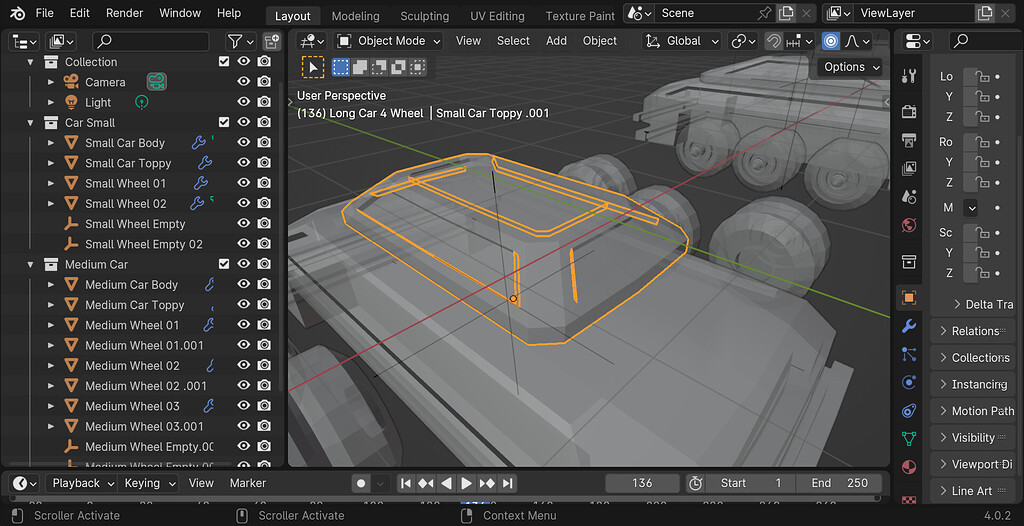Click Jump to Endpoint in the timeline
The height and width of the screenshot is (526, 1024).
click(x=508, y=483)
